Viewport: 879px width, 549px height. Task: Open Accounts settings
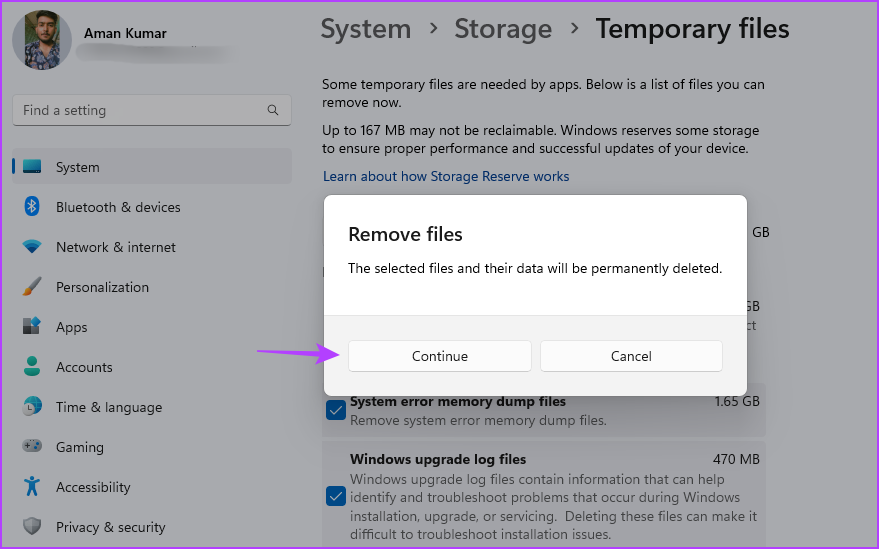coord(152,367)
